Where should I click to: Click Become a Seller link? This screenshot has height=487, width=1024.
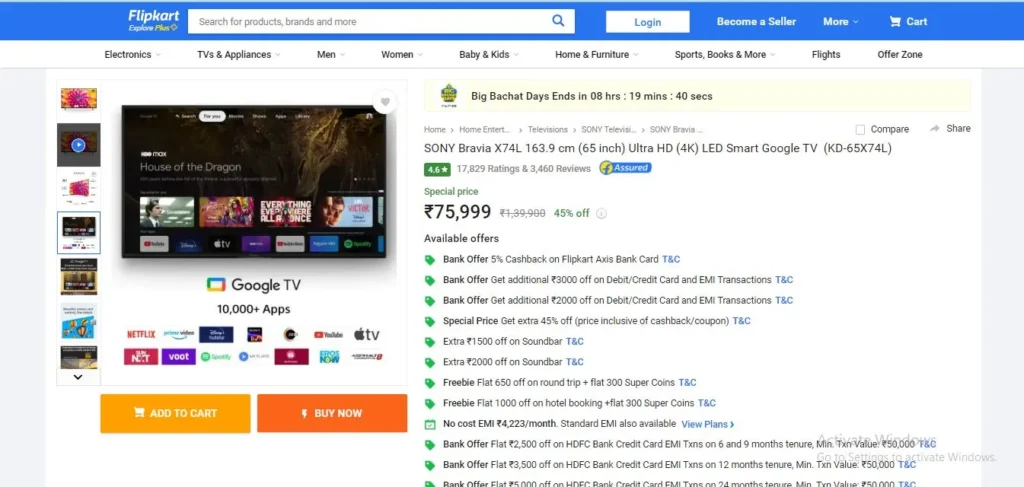pyautogui.click(x=756, y=22)
